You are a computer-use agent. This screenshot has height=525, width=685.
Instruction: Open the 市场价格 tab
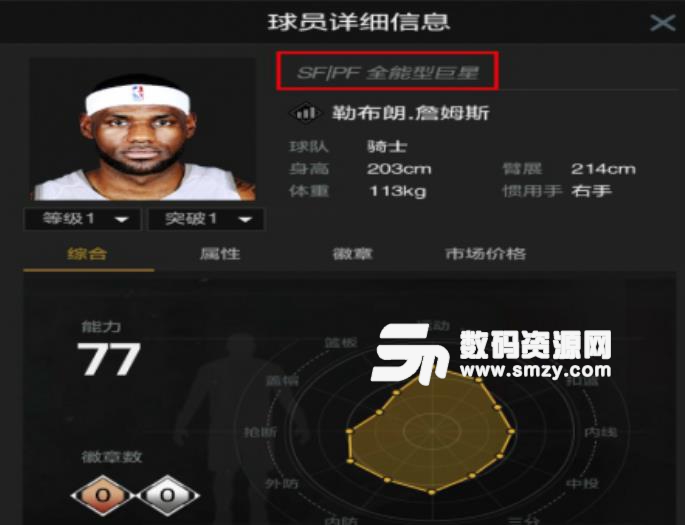coord(485,254)
